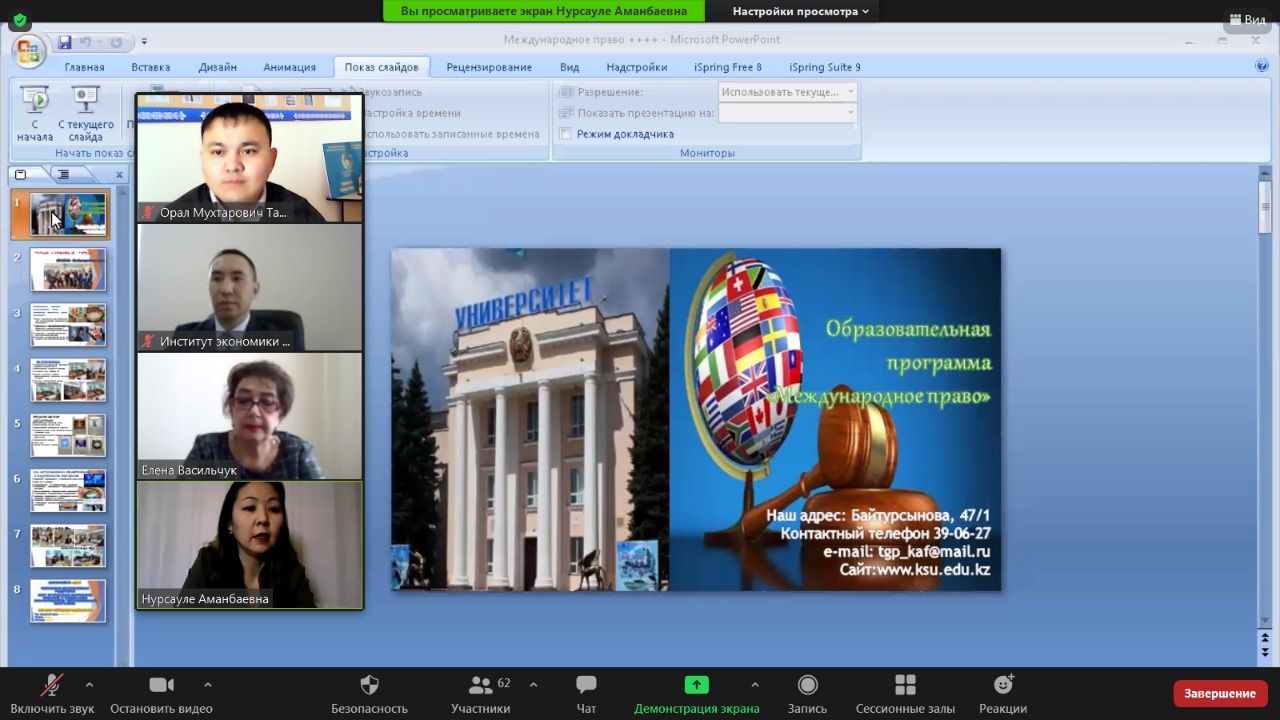Screen dimensions: 1280x720
Task: Open PowerPoint help question mark icon
Action: click(x=1261, y=66)
